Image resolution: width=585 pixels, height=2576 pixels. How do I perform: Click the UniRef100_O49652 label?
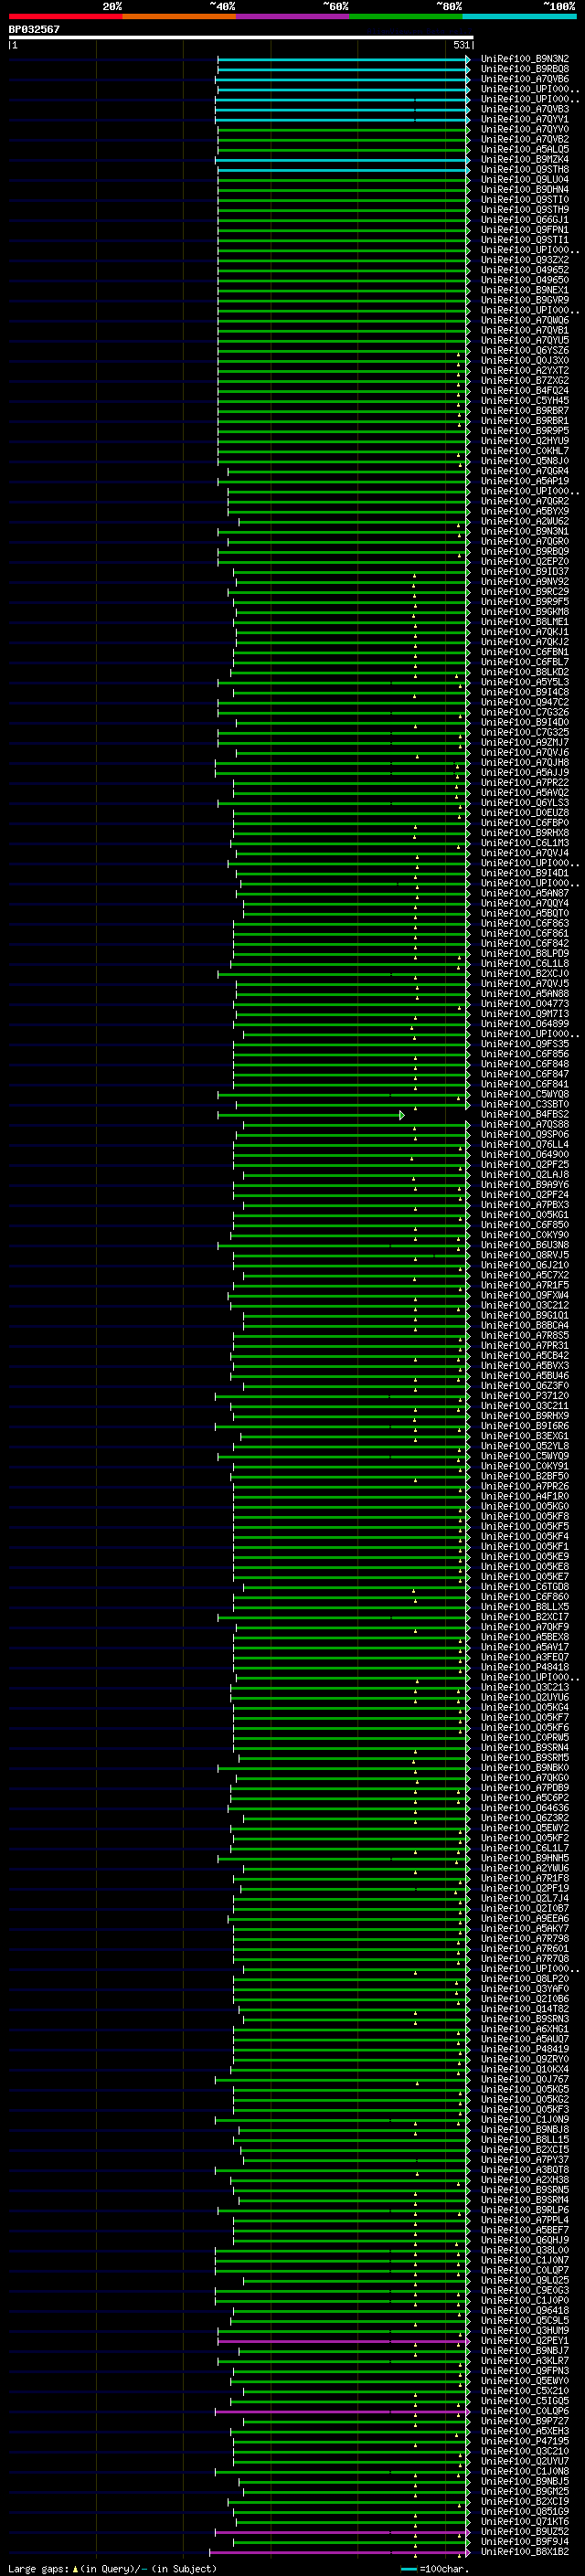[525, 270]
